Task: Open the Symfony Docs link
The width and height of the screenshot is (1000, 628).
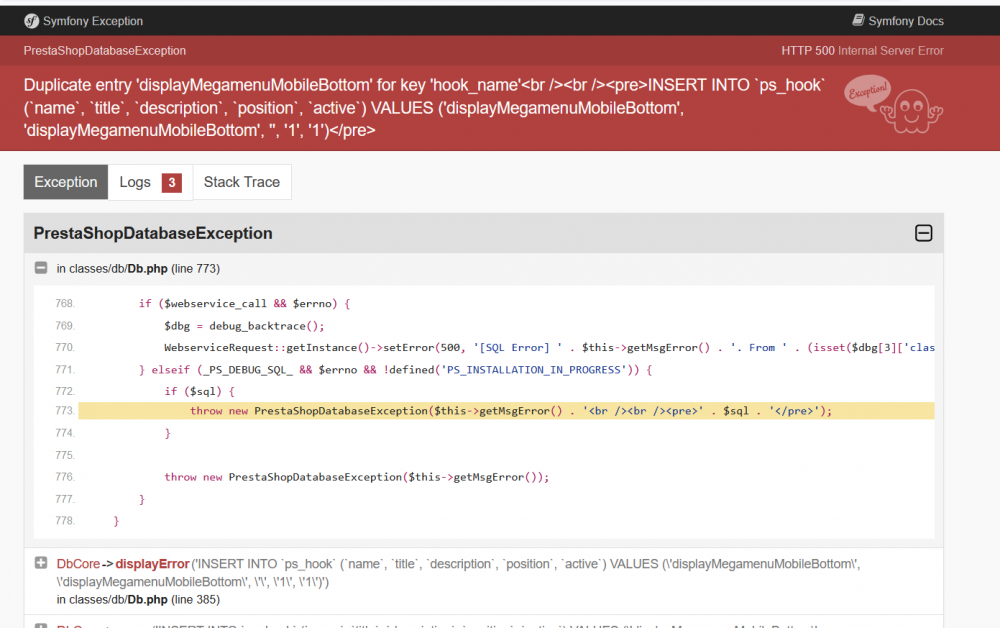Action: point(898,21)
